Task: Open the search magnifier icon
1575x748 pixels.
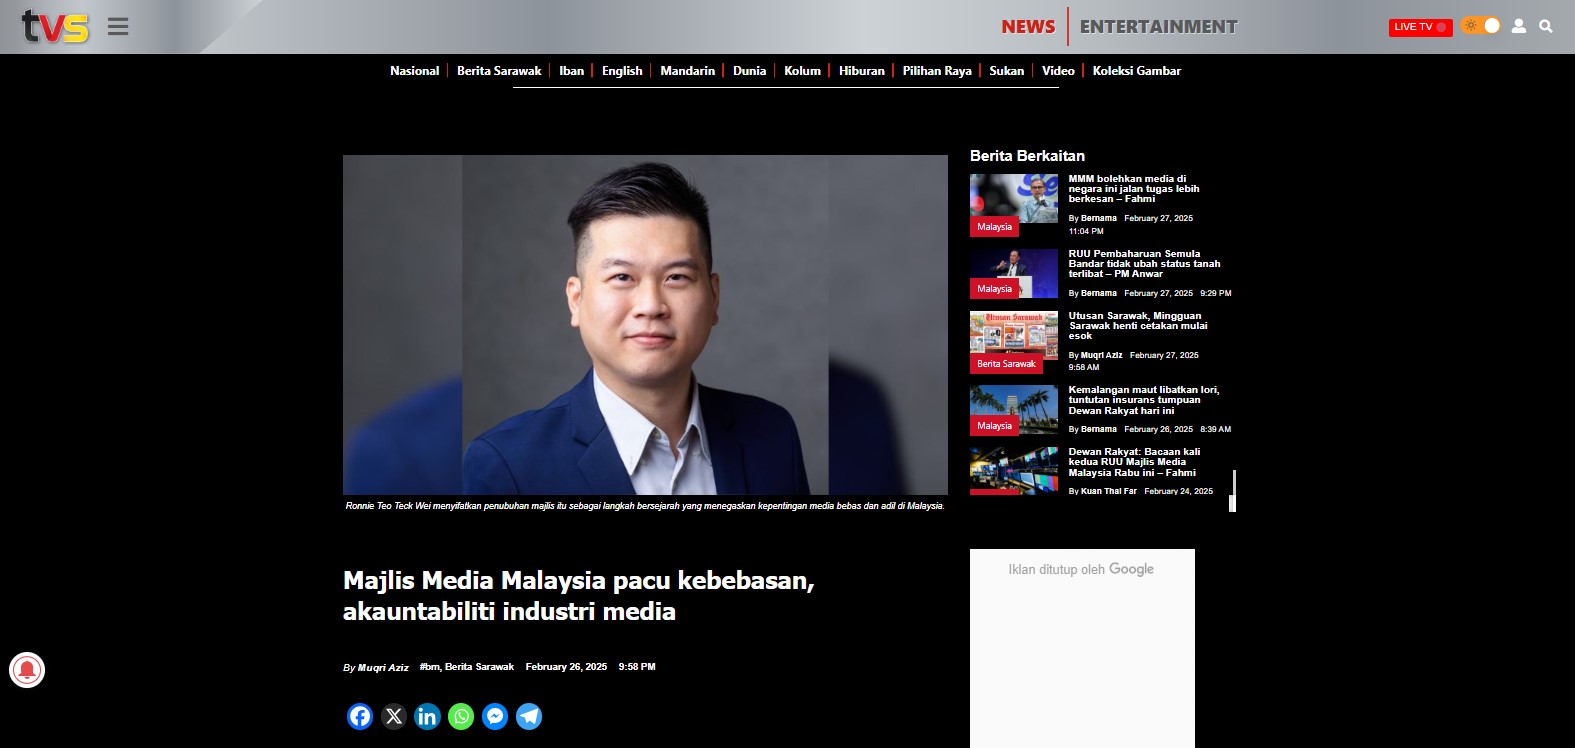Action: point(1546,26)
